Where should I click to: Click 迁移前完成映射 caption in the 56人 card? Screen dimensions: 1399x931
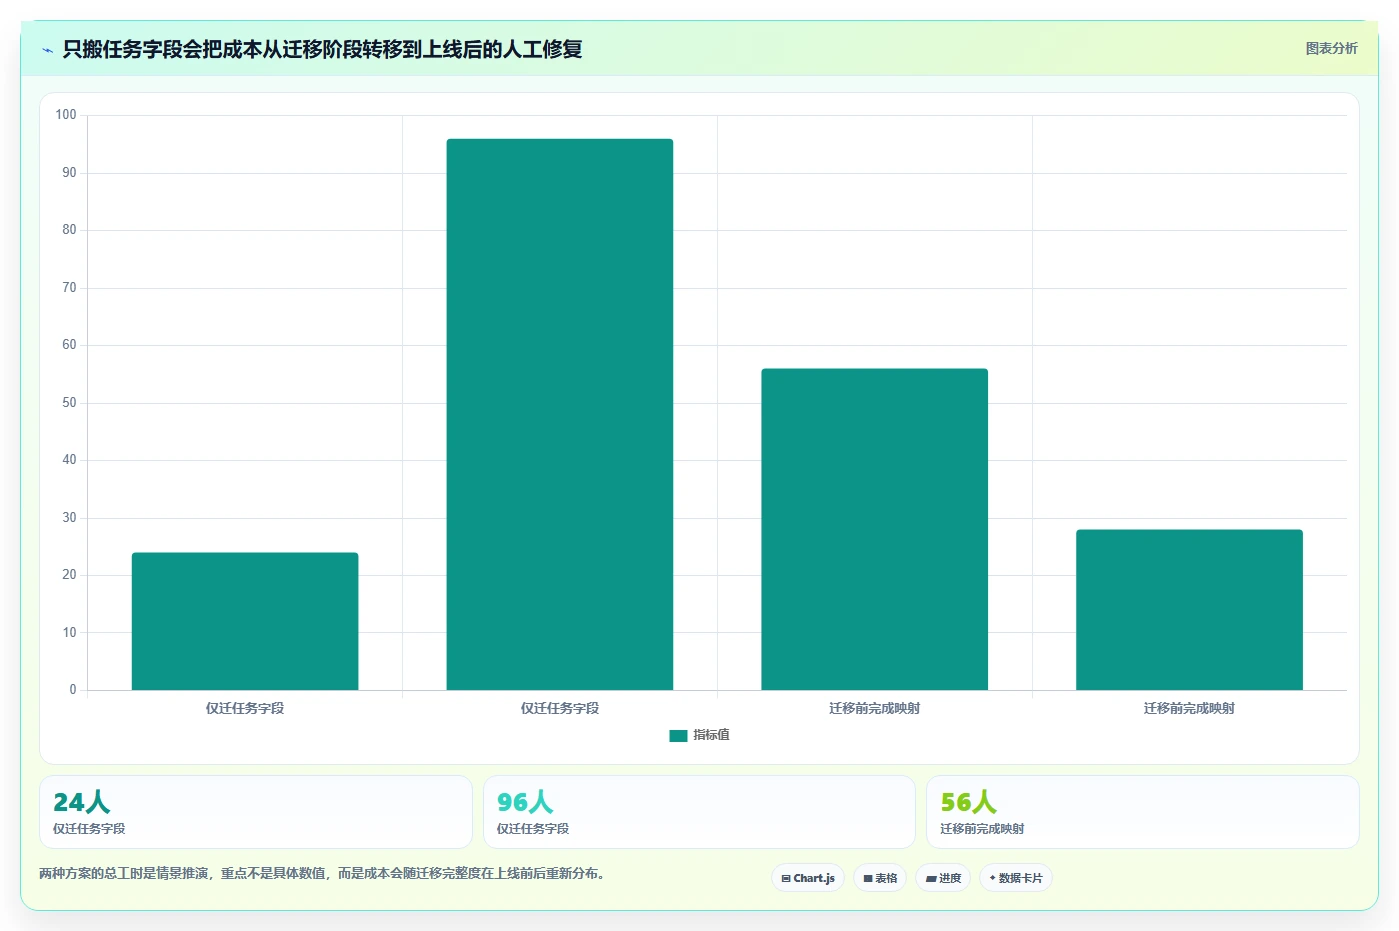(x=982, y=829)
